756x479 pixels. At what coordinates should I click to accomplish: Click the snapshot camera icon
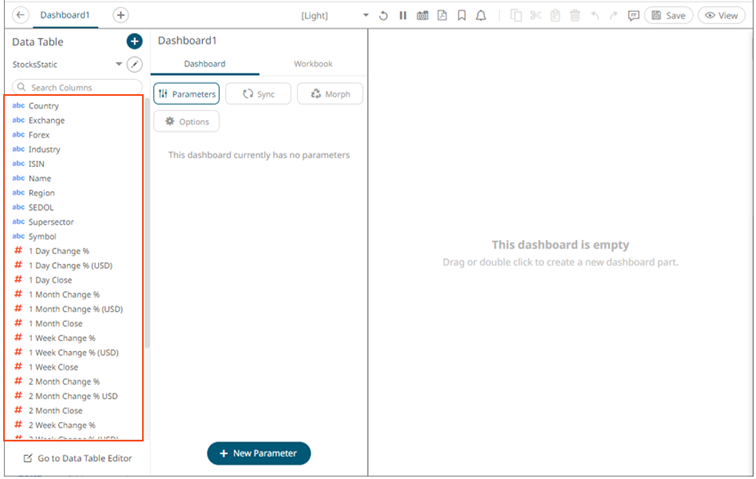[x=422, y=15]
